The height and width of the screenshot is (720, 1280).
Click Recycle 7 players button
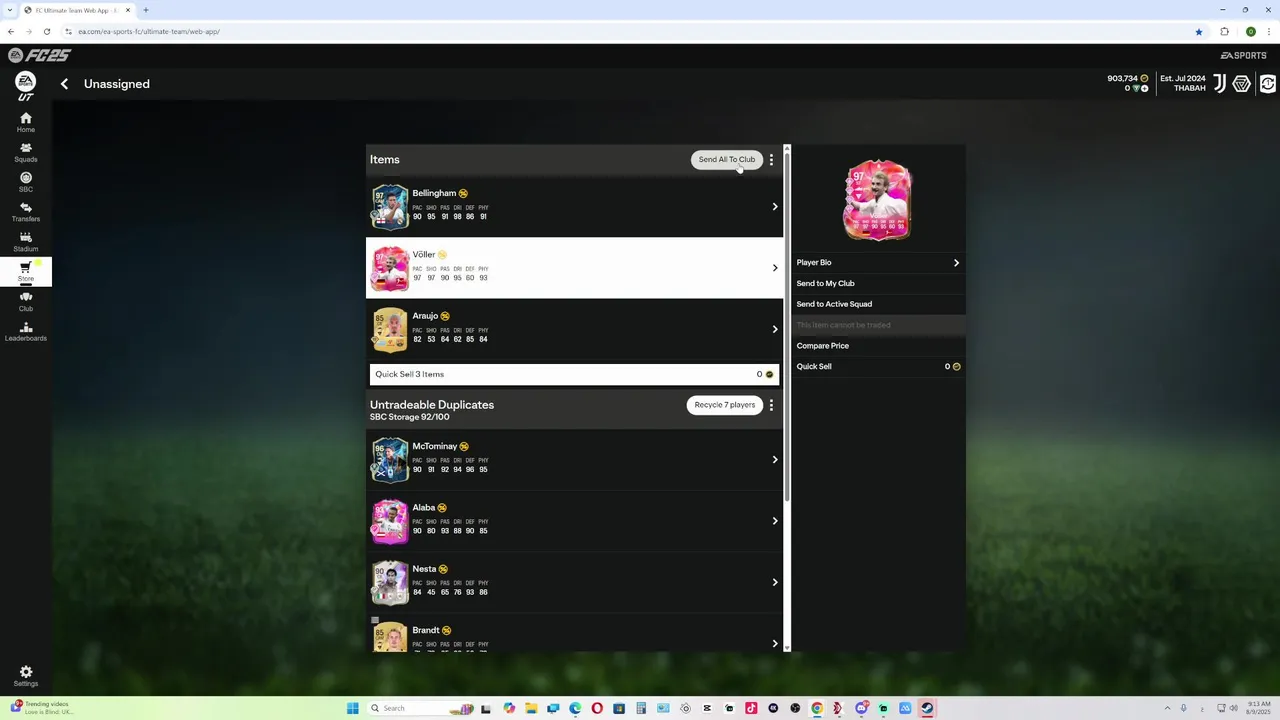[x=725, y=405]
